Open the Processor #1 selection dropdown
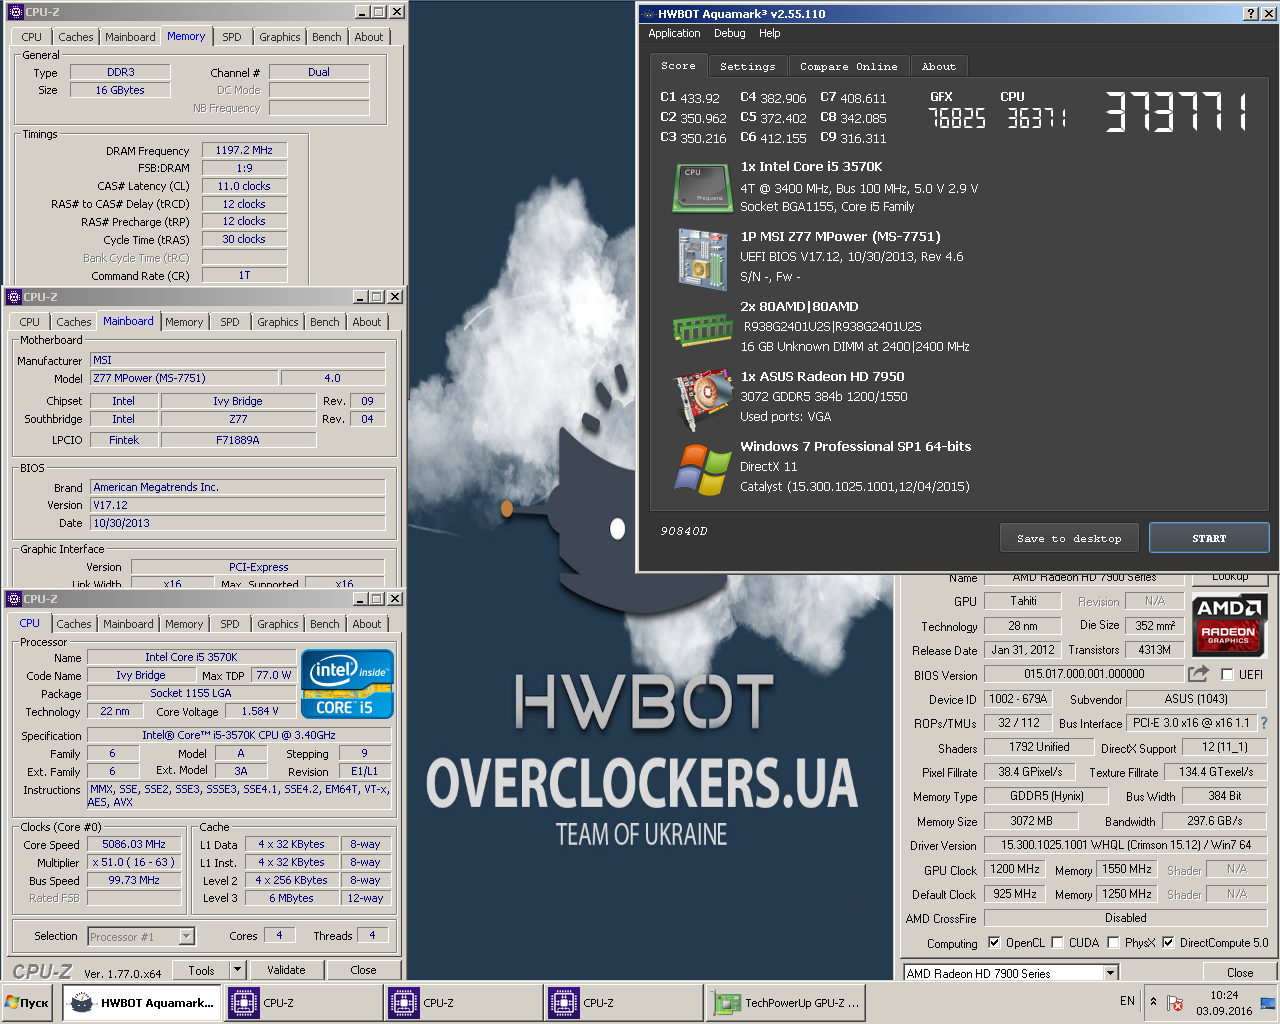Screen dimensions: 1280x1024 click(x=186, y=937)
